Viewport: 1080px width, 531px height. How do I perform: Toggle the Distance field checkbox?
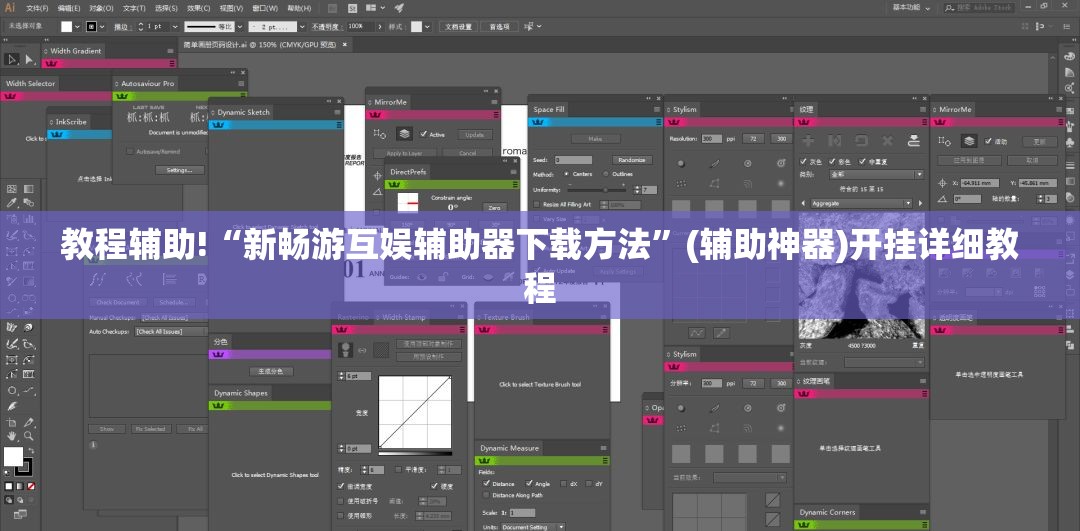[488, 483]
